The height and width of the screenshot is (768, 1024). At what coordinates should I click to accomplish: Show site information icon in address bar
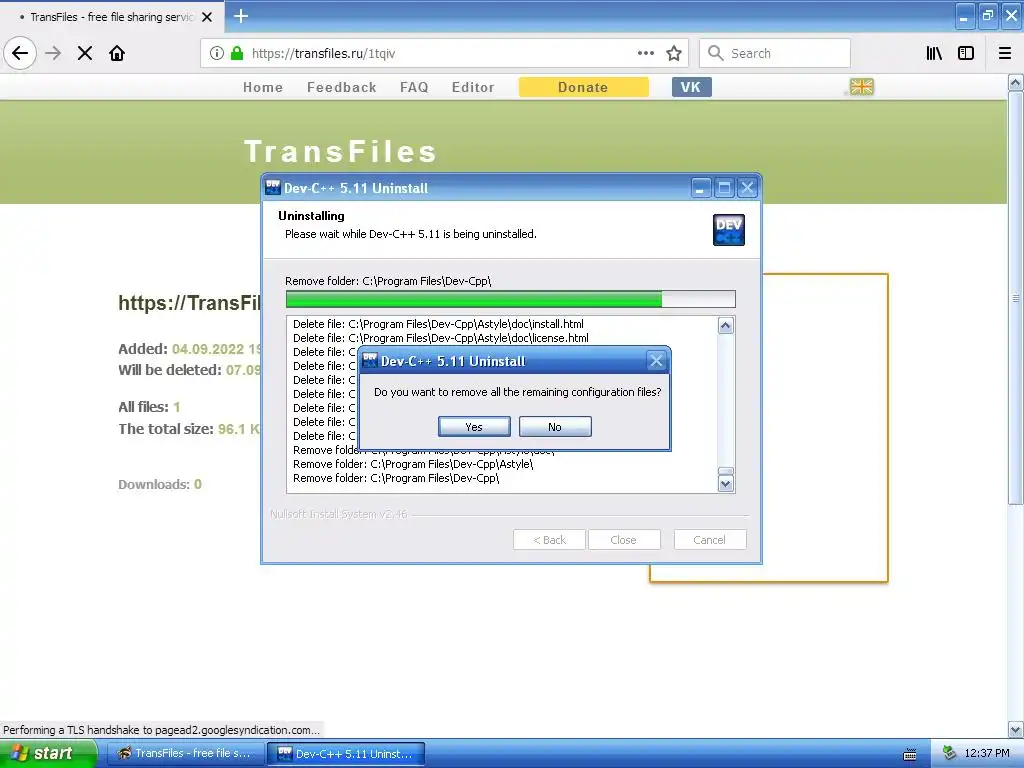point(217,54)
